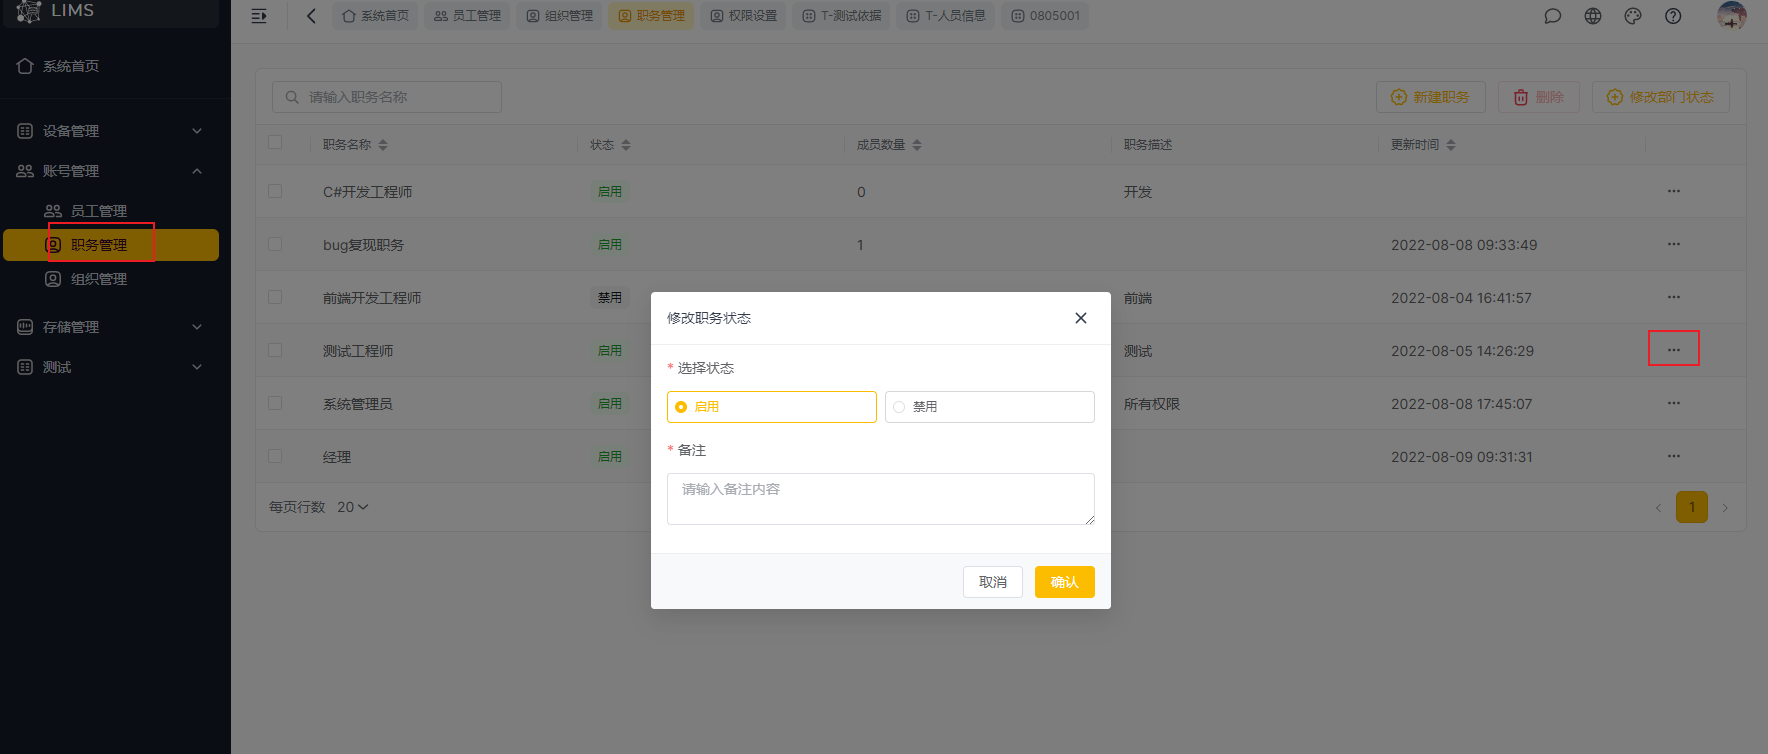
Task: Focus the 备注 textarea in the dialog
Action: (881, 499)
